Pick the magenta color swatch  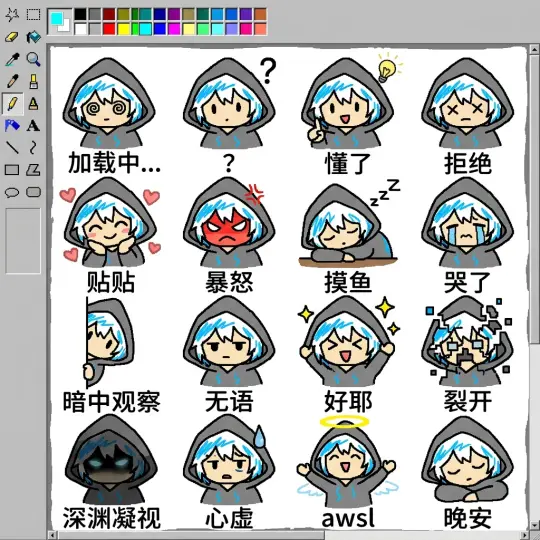click(174, 29)
